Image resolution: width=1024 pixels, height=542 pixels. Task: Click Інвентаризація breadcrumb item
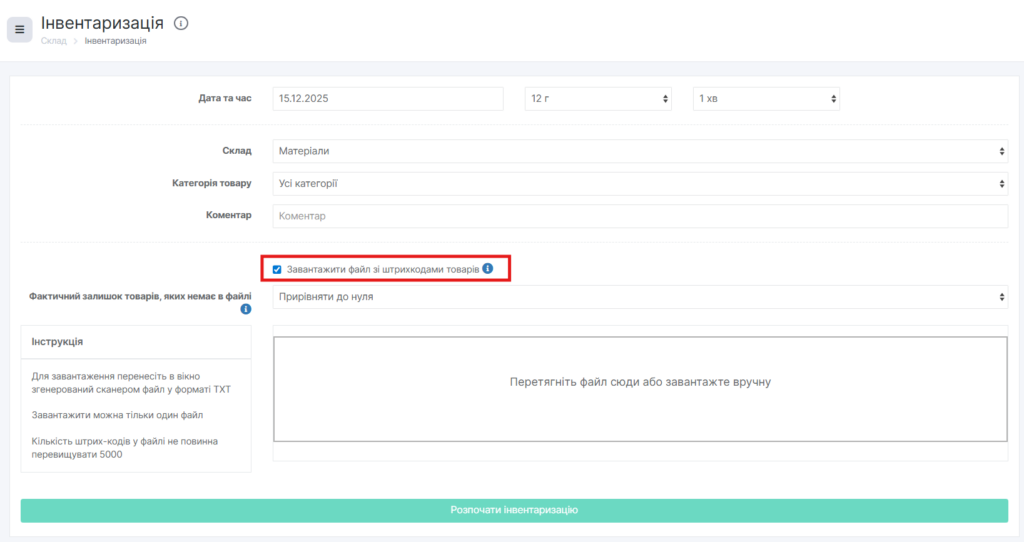(115, 41)
